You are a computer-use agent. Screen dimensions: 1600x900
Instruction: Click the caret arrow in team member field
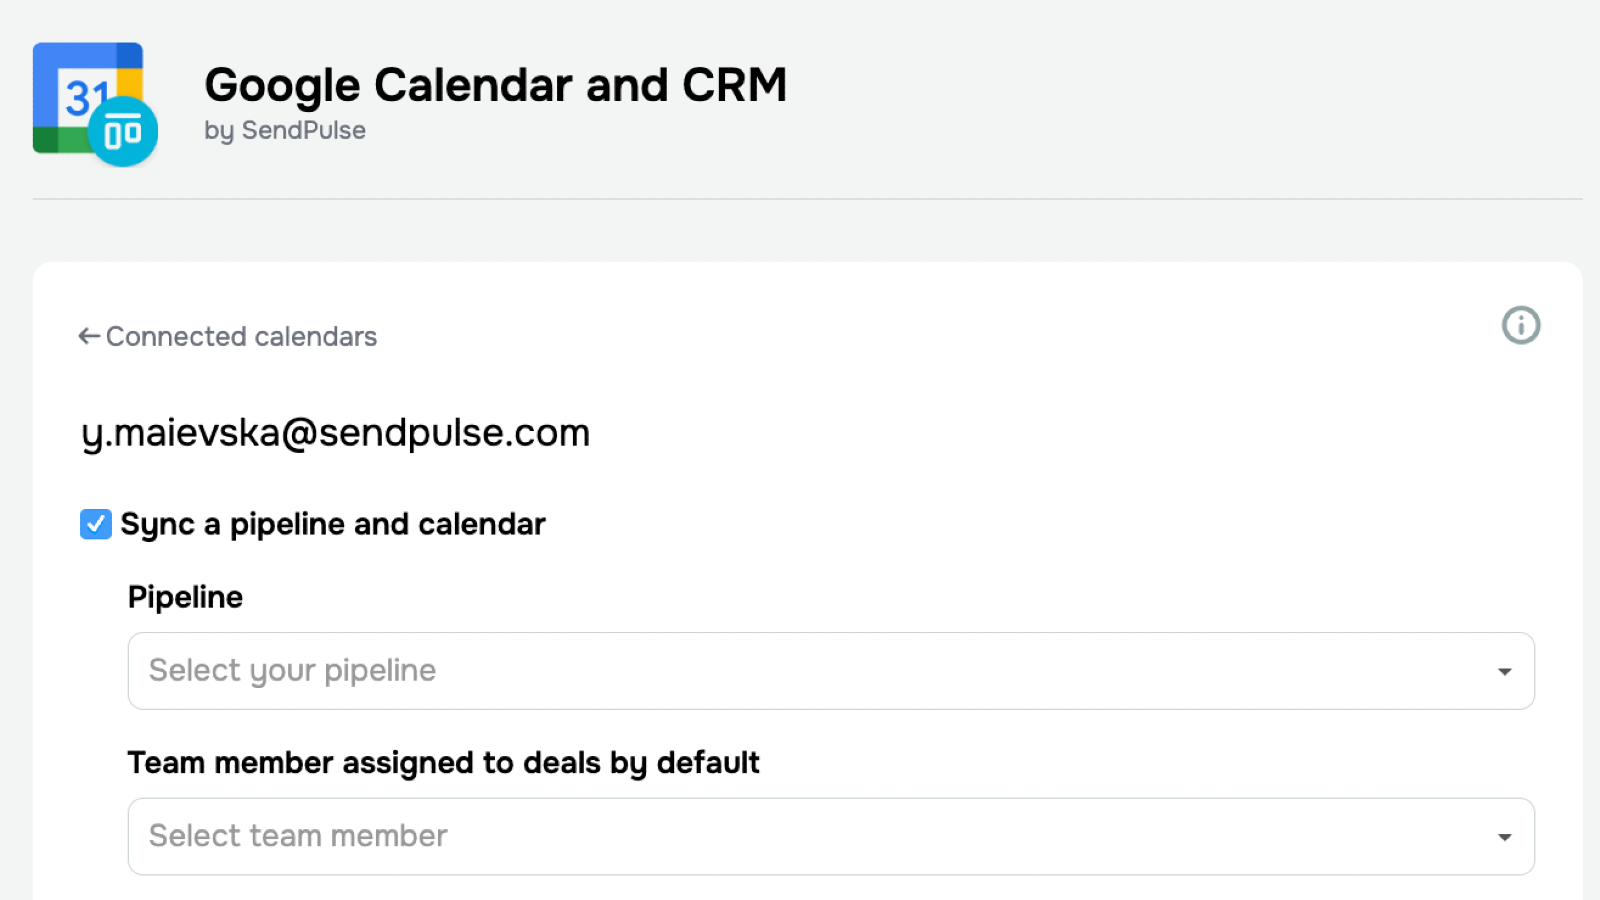1504,838
